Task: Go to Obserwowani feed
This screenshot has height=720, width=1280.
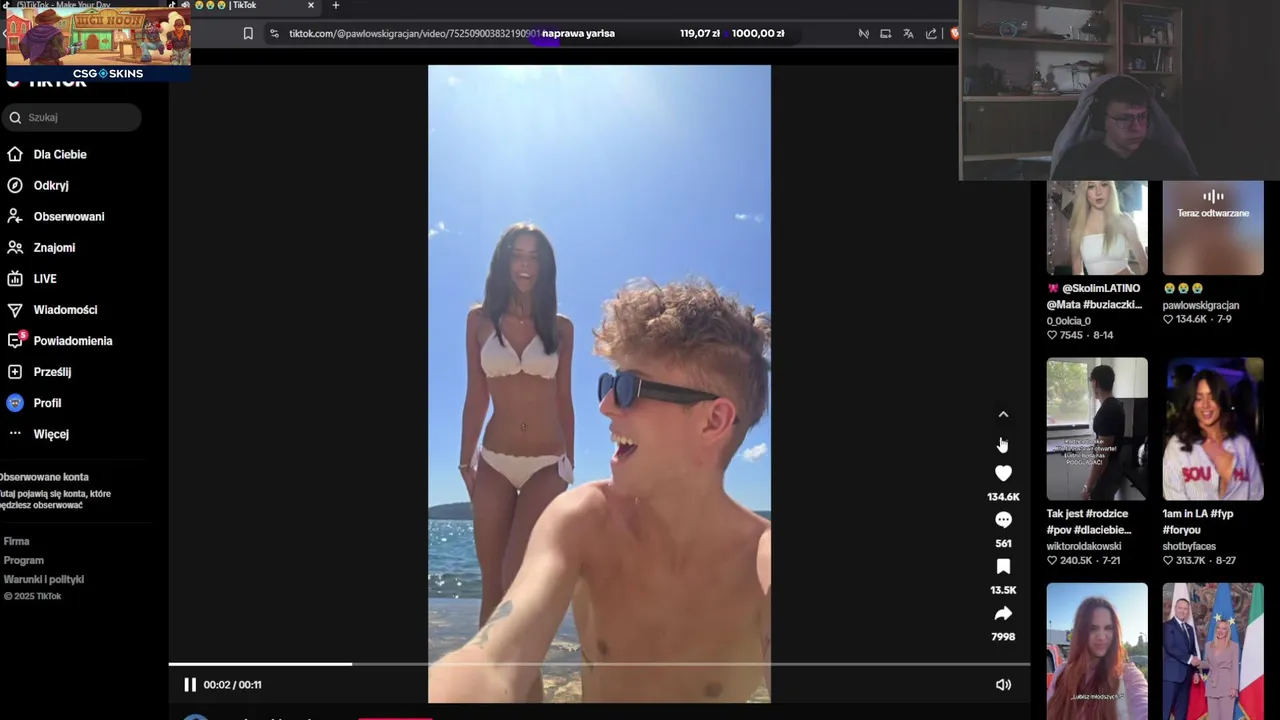Action: [x=68, y=216]
